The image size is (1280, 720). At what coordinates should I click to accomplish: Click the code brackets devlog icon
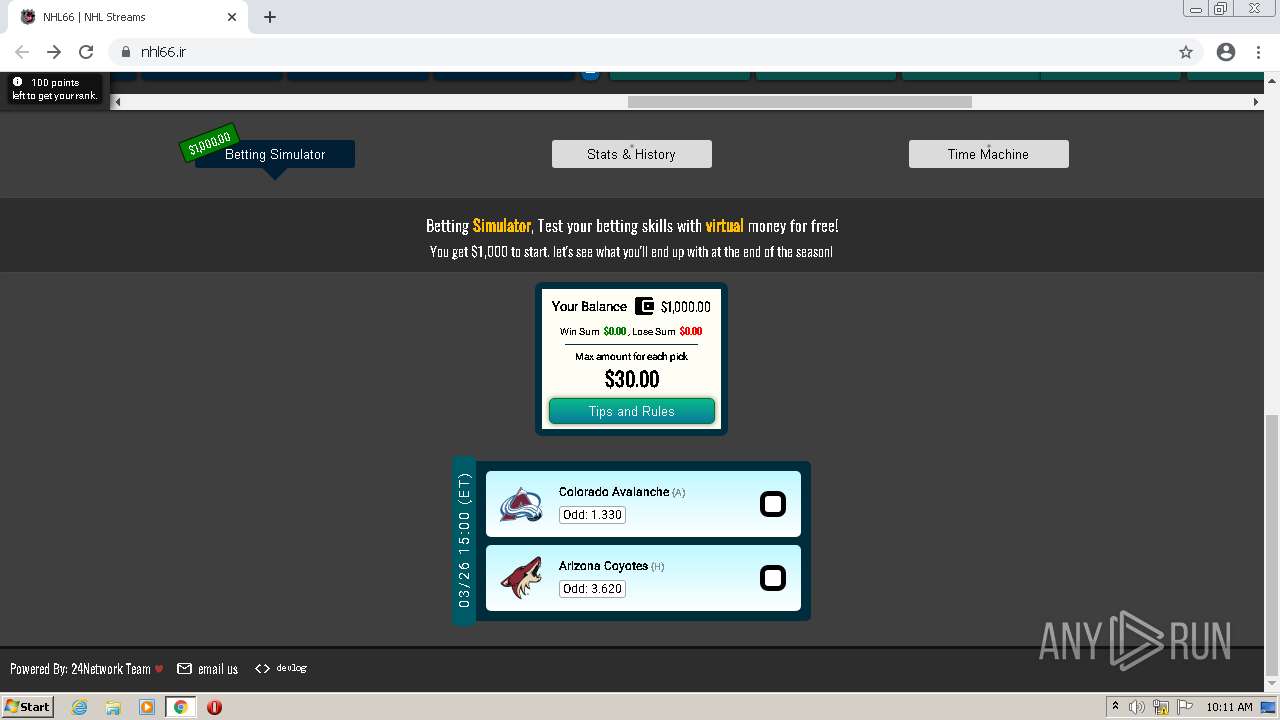pyautogui.click(x=262, y=668)
